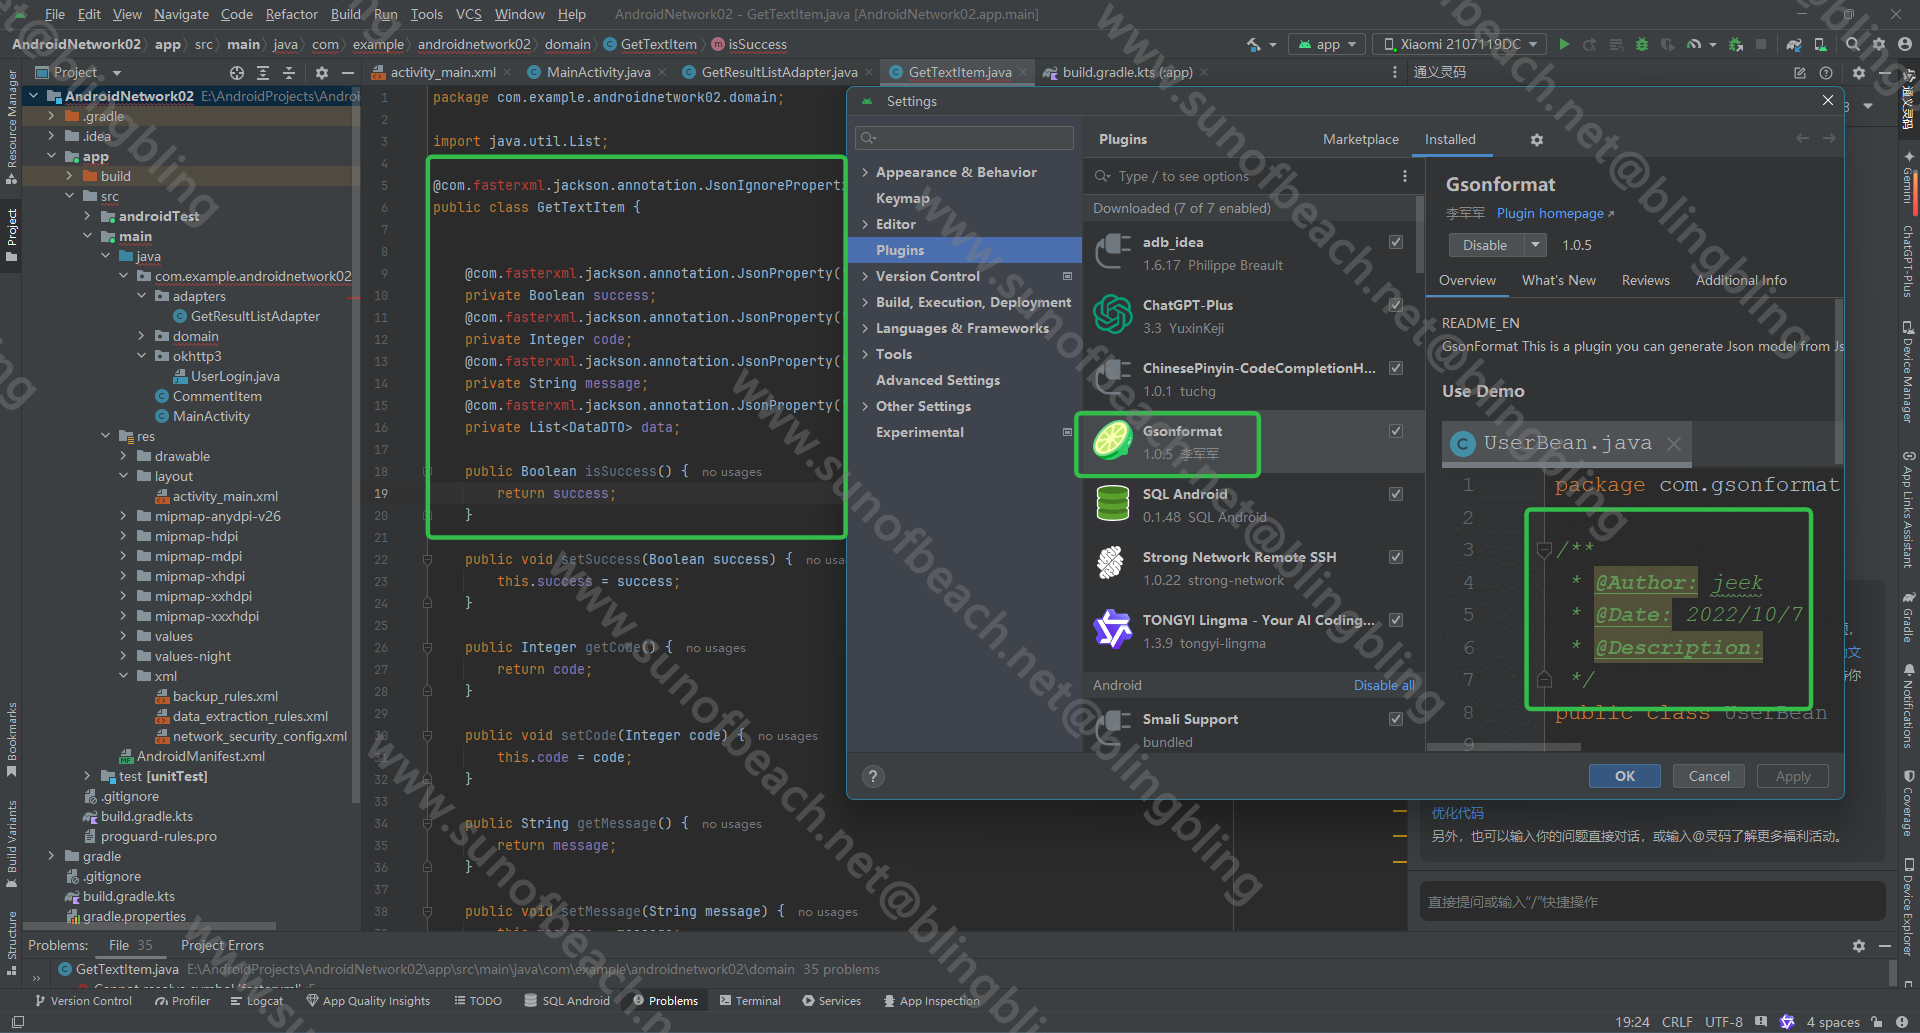The height and width of the screenshot is (1033, 1920).
Task: Switch to Marketplace plugins tab
Action: pyautogui.click(x=1360, y=139)
